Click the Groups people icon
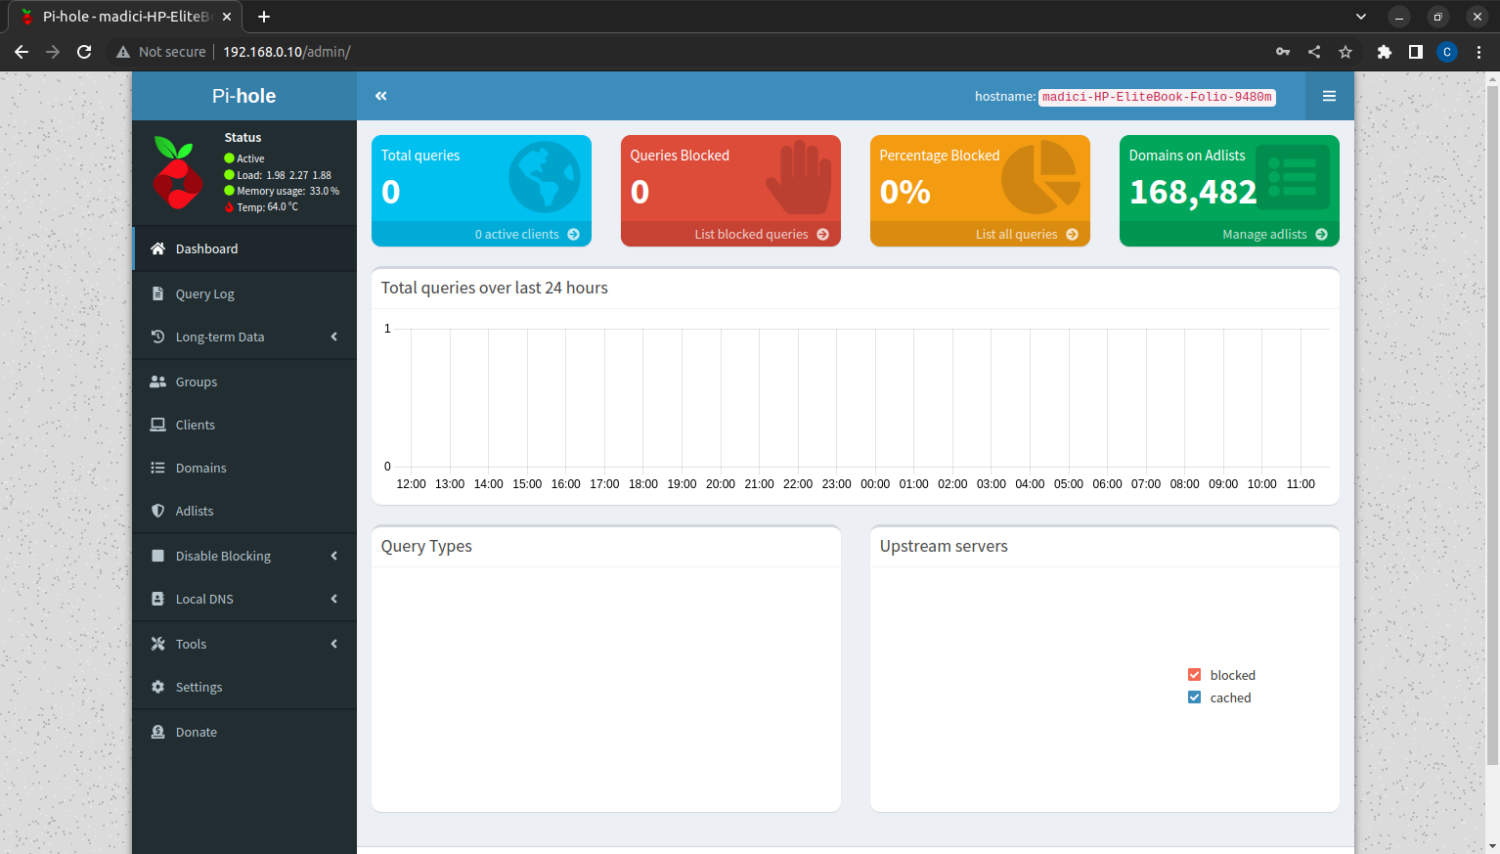 (158, 382)
